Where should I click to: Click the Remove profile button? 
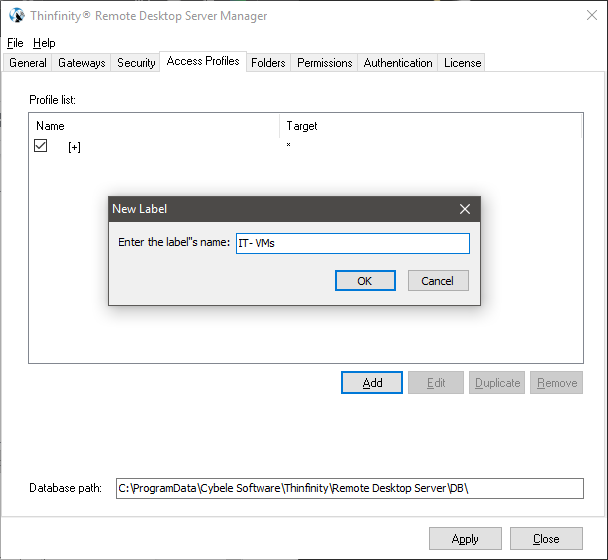point(556,383)
